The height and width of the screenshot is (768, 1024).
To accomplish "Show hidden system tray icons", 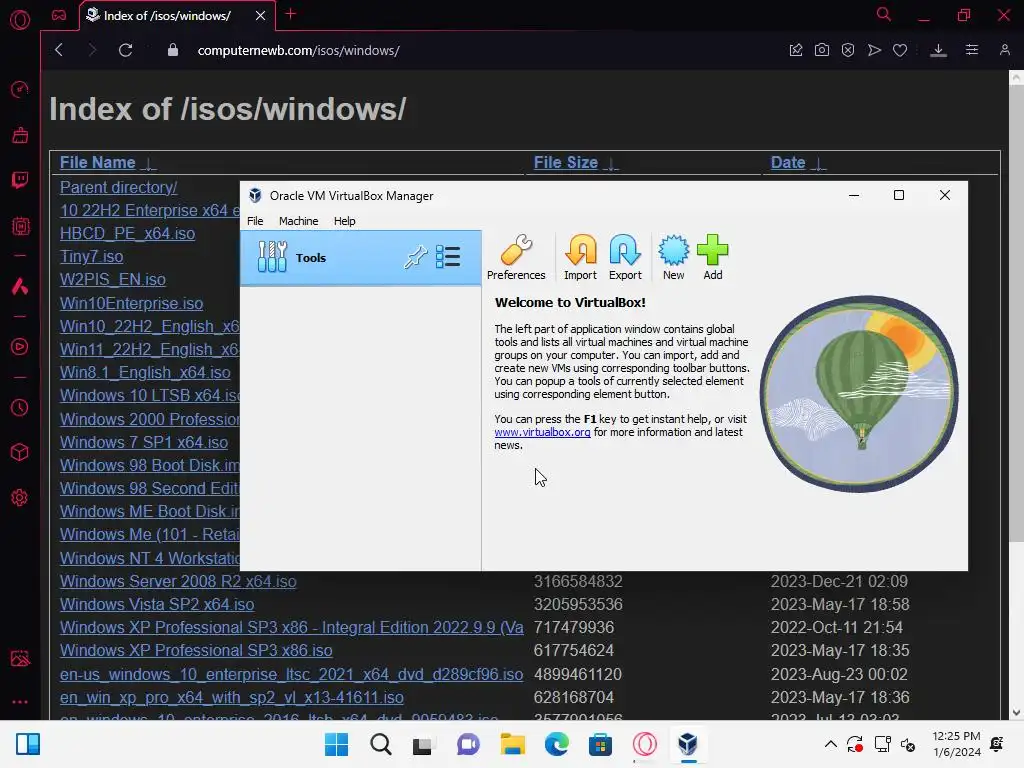I will coord(831,744).
